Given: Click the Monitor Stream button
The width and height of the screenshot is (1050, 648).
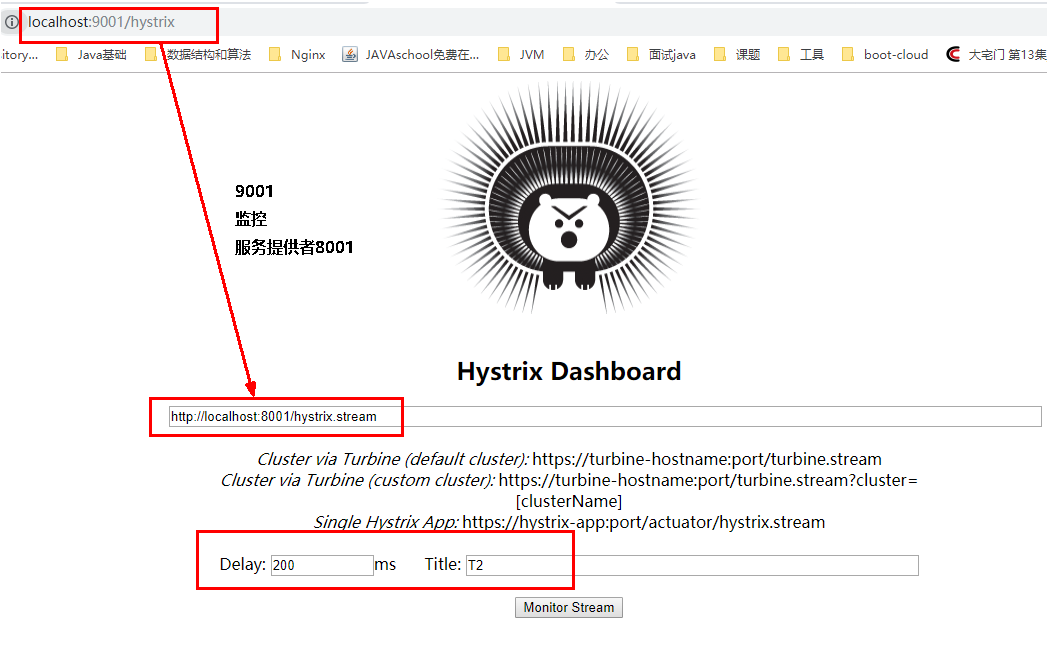Looking at the screenshot, I should (569, 607).
